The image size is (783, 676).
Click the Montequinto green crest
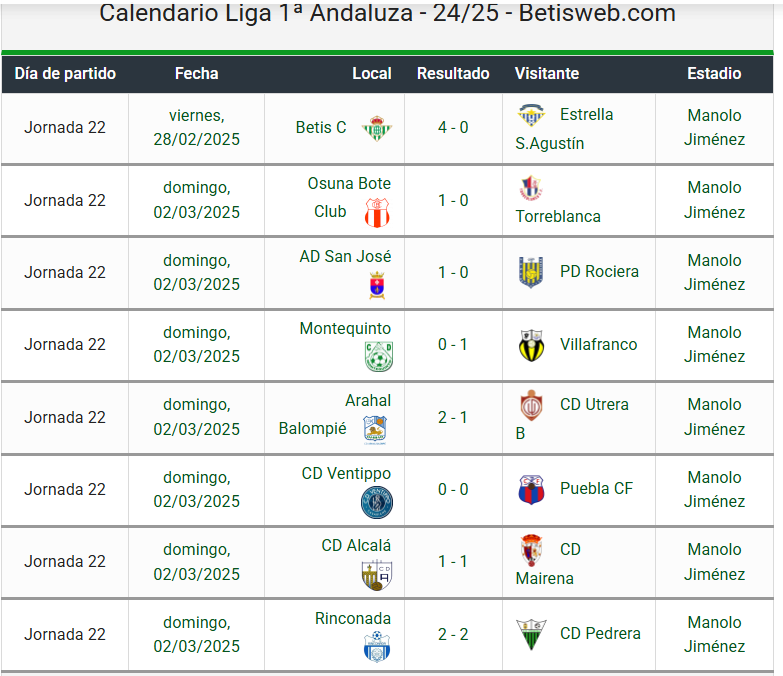(x=379, y=356)
